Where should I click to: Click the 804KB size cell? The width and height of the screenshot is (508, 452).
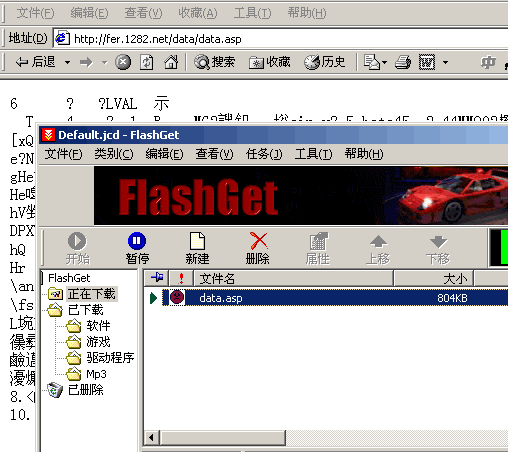click(452, 298)
